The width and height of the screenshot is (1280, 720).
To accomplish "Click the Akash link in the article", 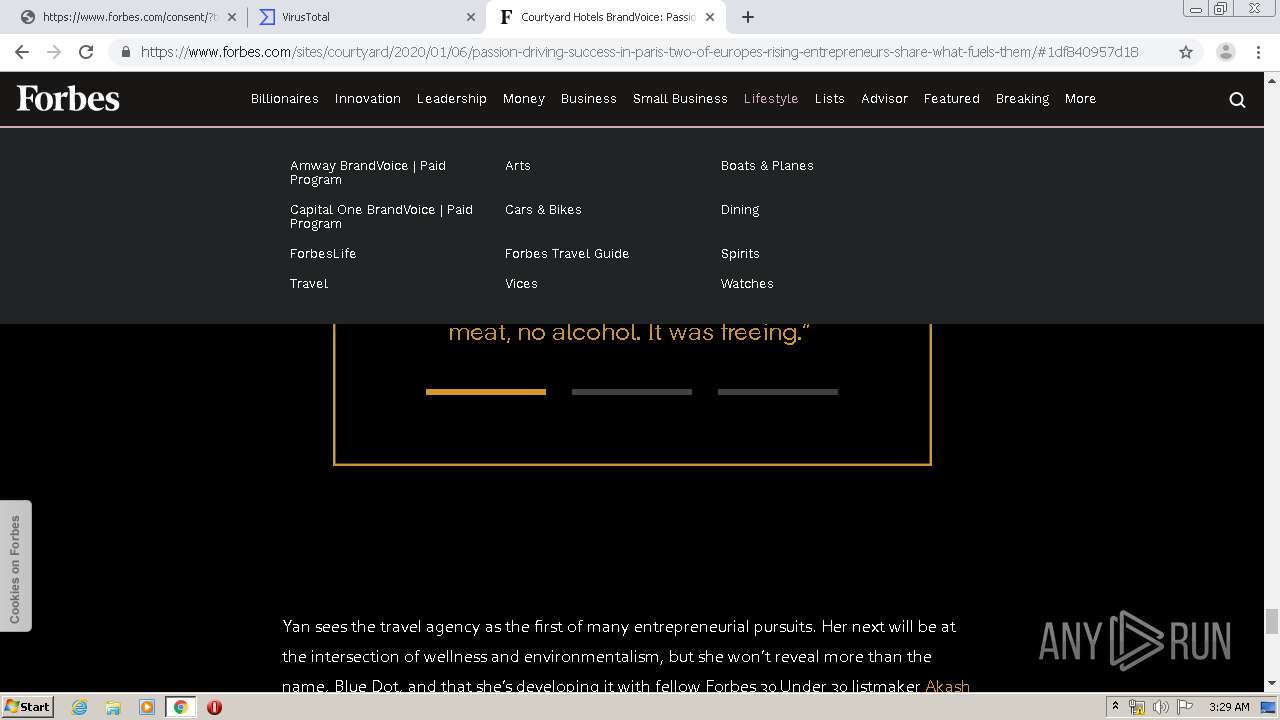I will click(x=947, y=686).
